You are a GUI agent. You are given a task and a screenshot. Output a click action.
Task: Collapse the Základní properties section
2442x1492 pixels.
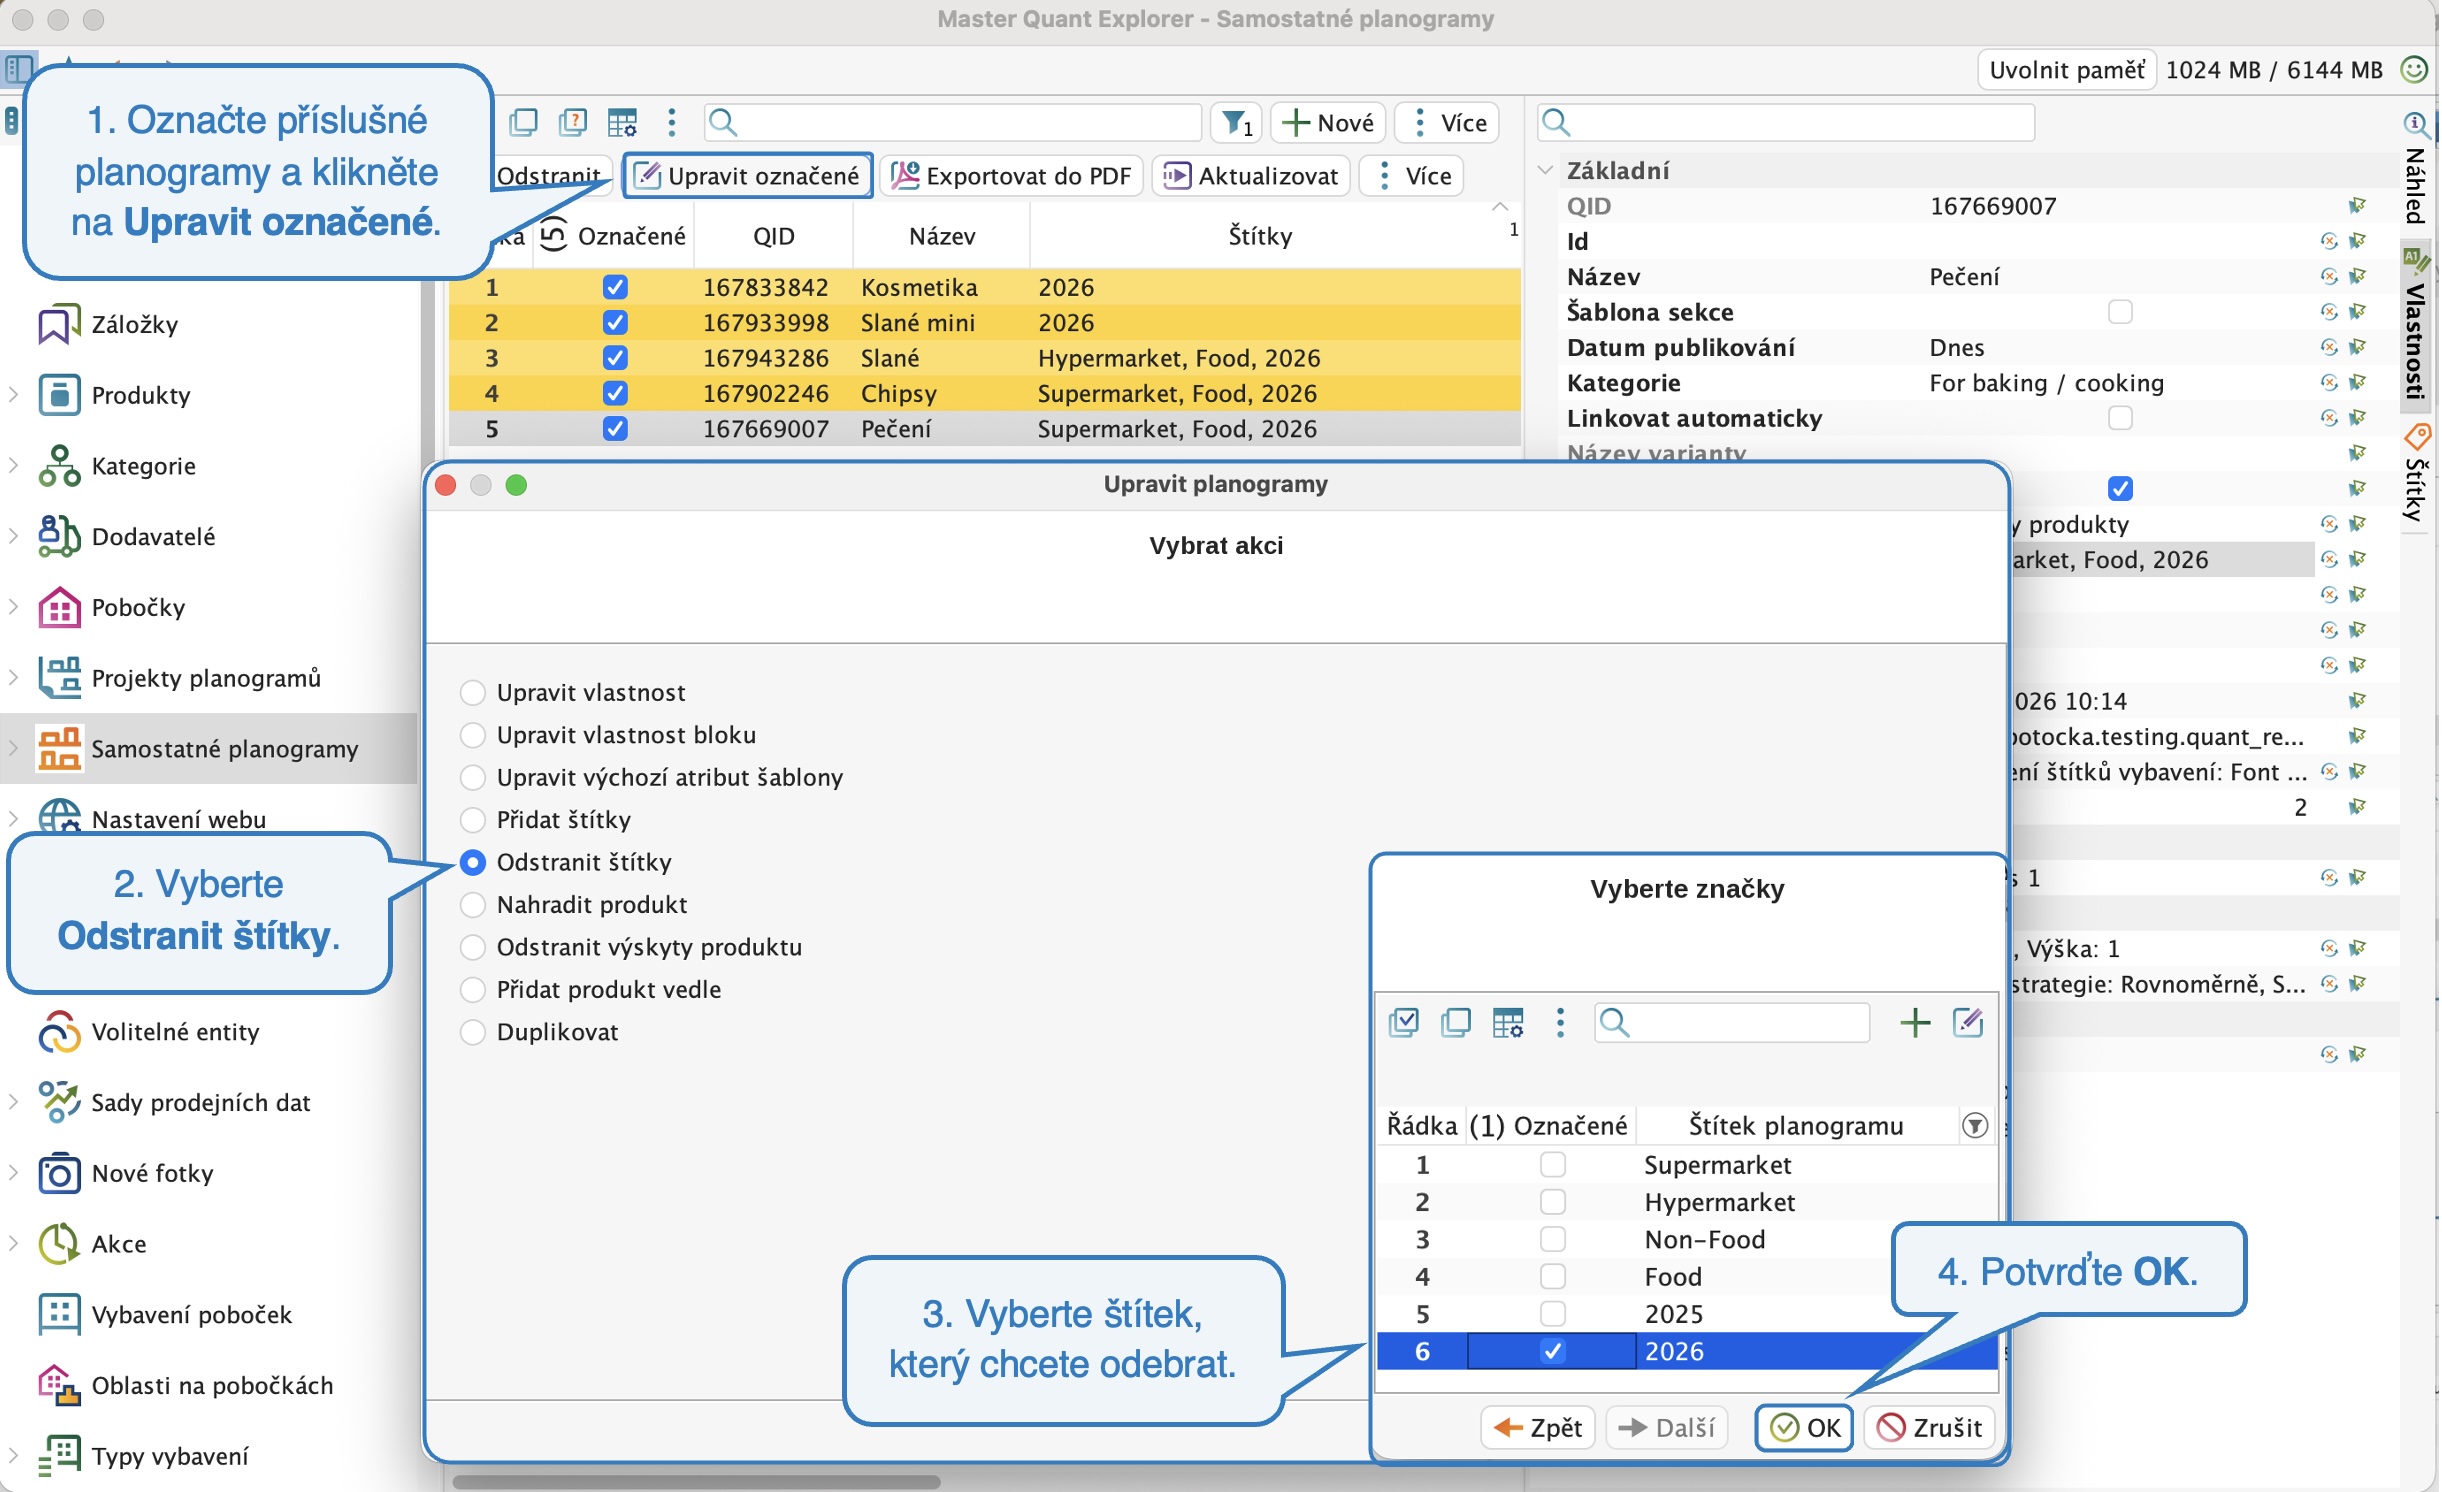1545,170
